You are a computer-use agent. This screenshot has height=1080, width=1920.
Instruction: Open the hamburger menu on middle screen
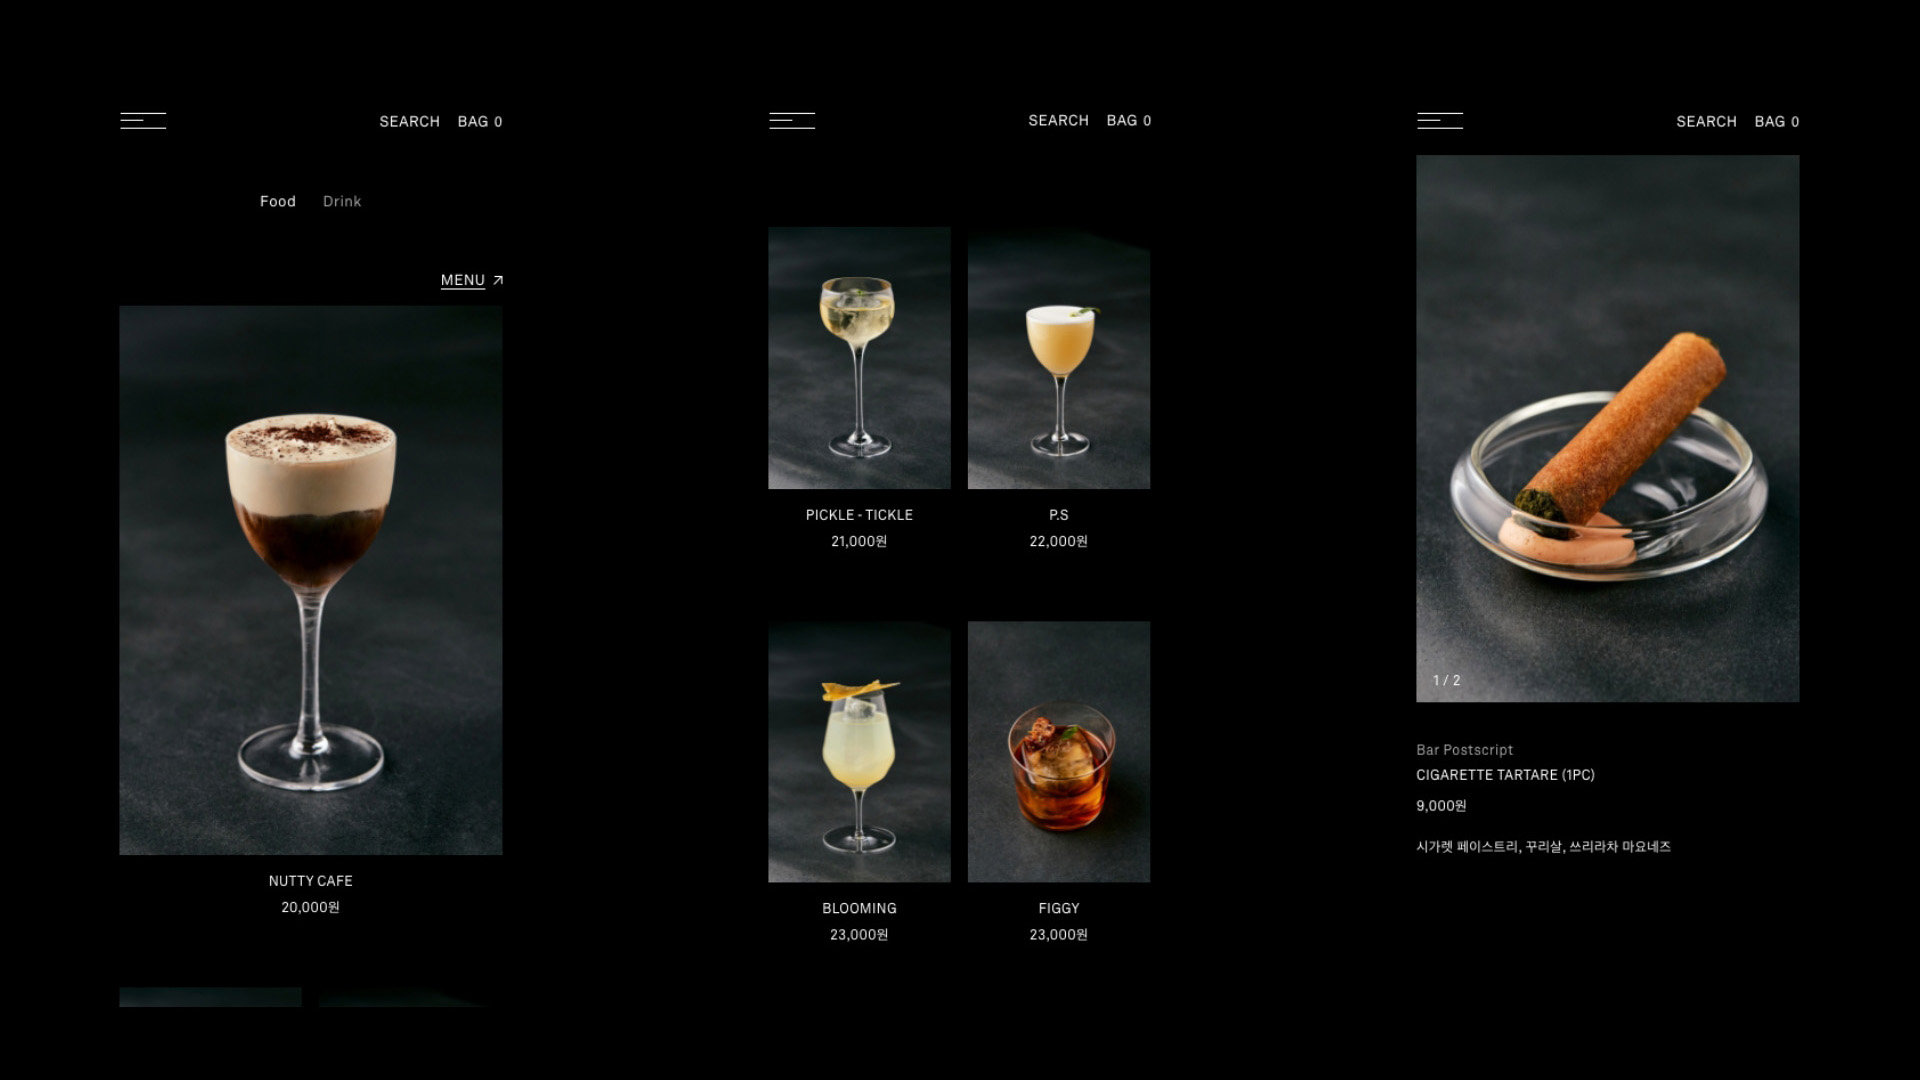pos(792,121)
